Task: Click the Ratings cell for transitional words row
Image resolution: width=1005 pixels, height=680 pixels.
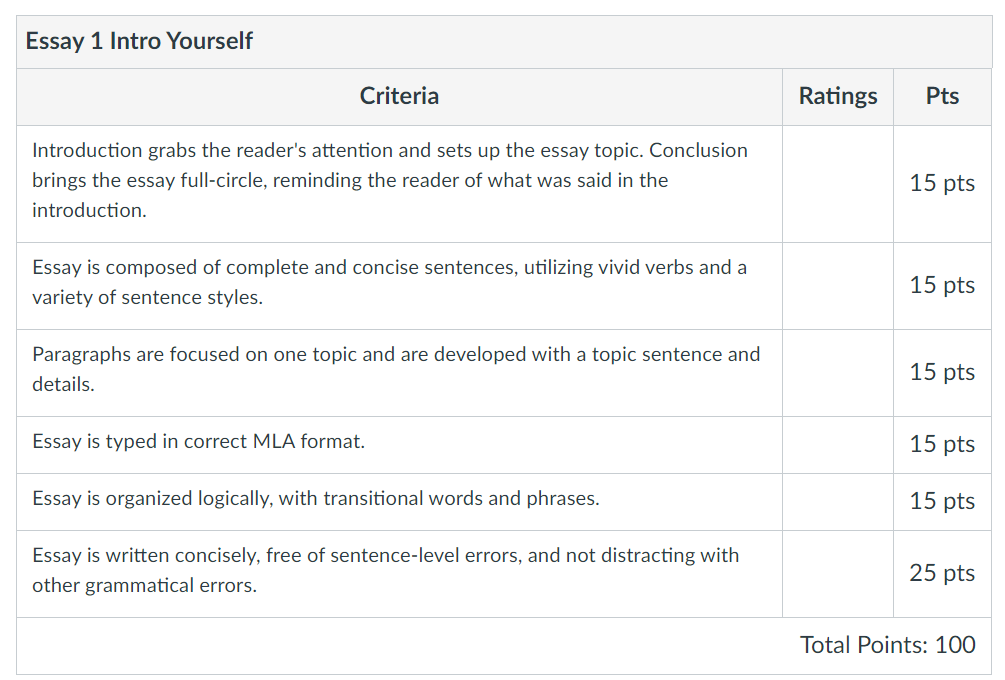Action: [x=838, y=502]
